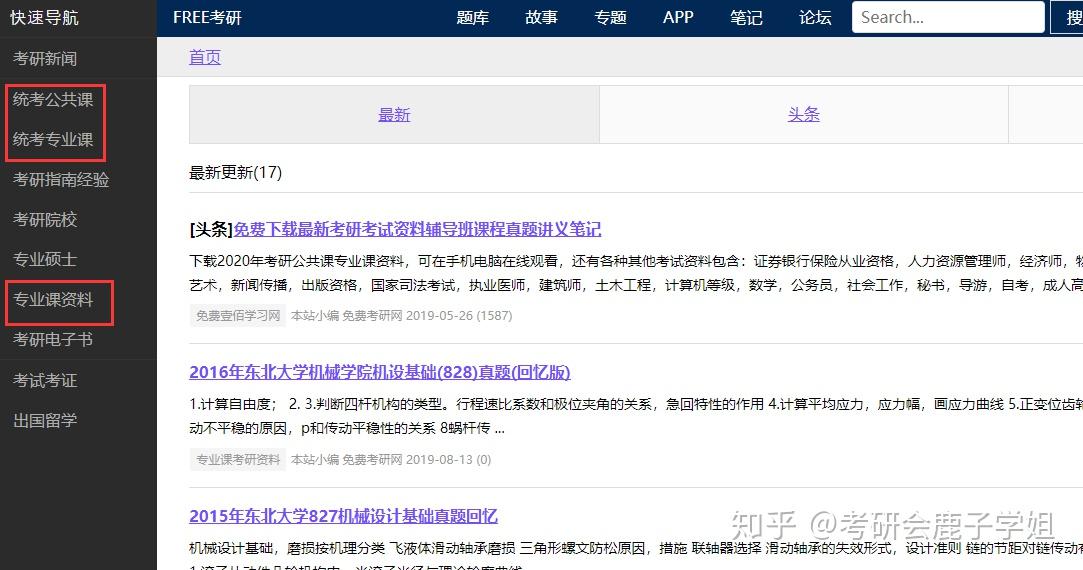The image size is (1083, 570).
Task: Click the FREE考研 site title
Action: (207, 17)
